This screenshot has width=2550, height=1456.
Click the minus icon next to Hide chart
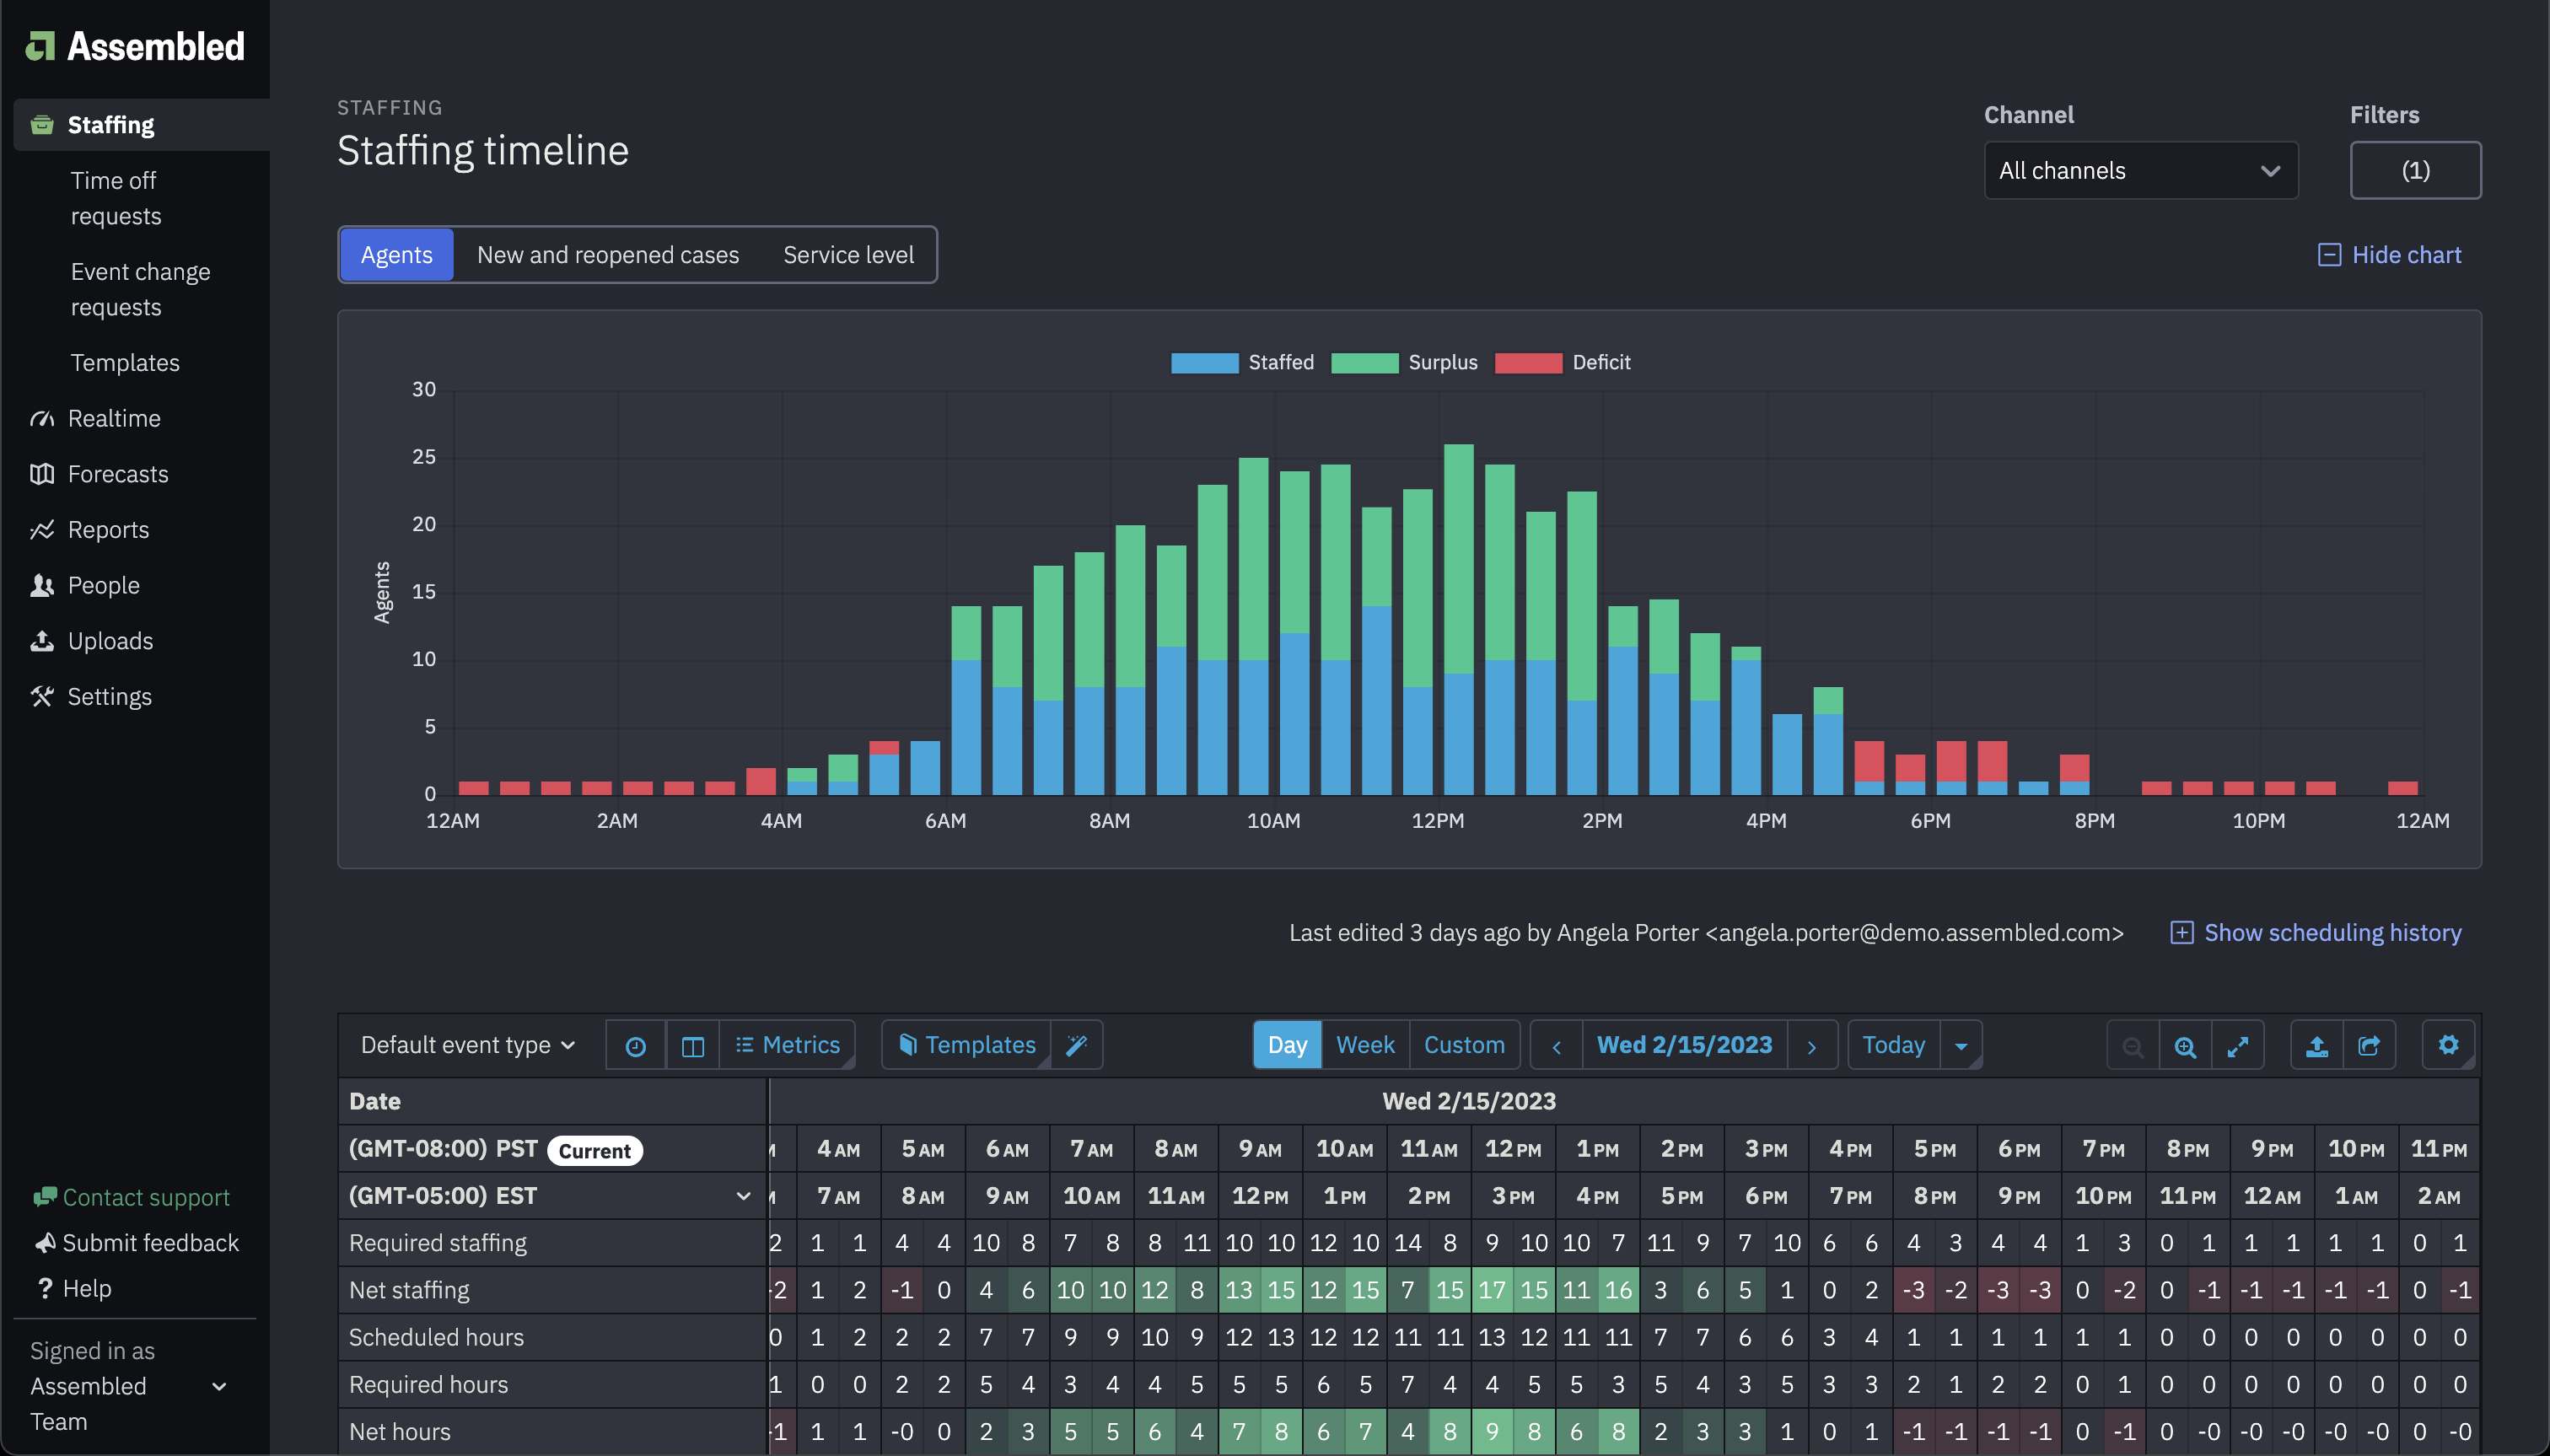[x=2329, y=255]
